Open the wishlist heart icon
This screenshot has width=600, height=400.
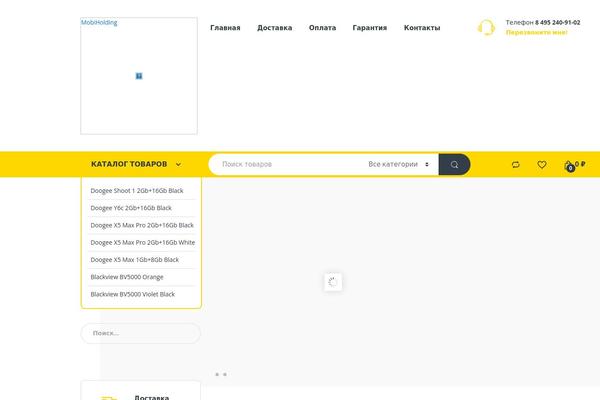(x=541, y=165)
